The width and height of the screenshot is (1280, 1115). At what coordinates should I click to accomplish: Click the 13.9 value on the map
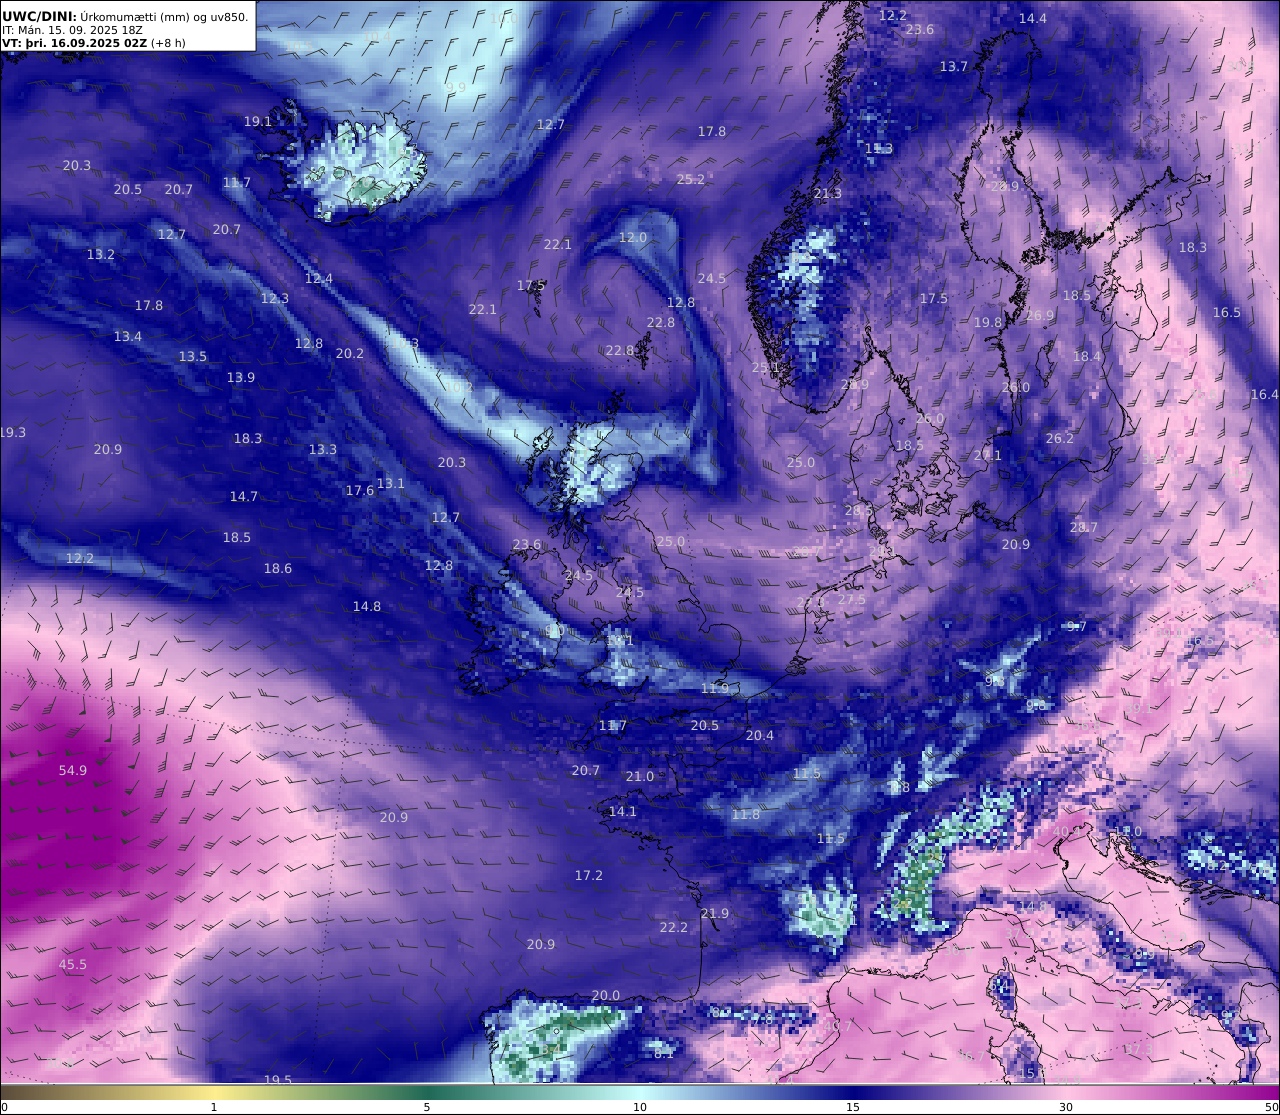[241, 377]
